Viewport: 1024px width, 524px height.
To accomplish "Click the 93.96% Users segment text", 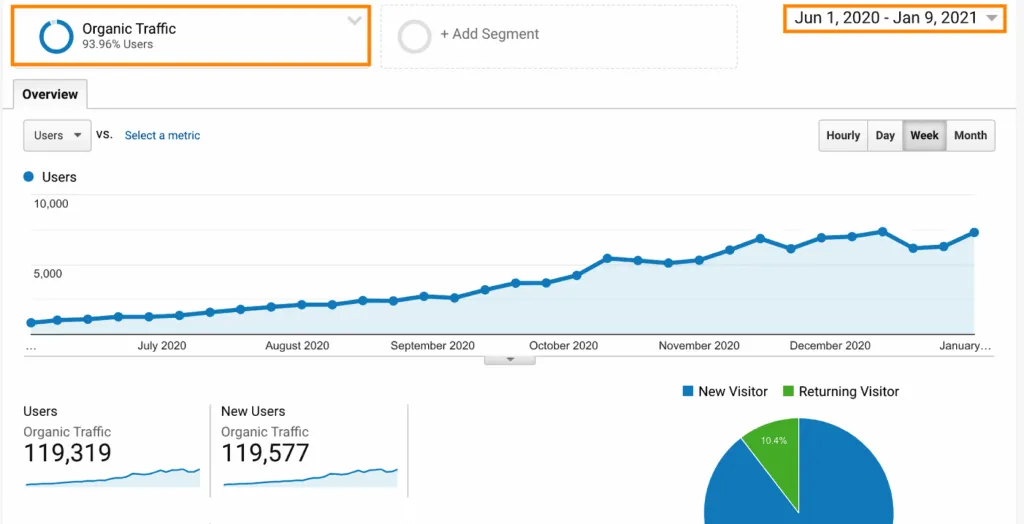I will (x=118, y=44).
